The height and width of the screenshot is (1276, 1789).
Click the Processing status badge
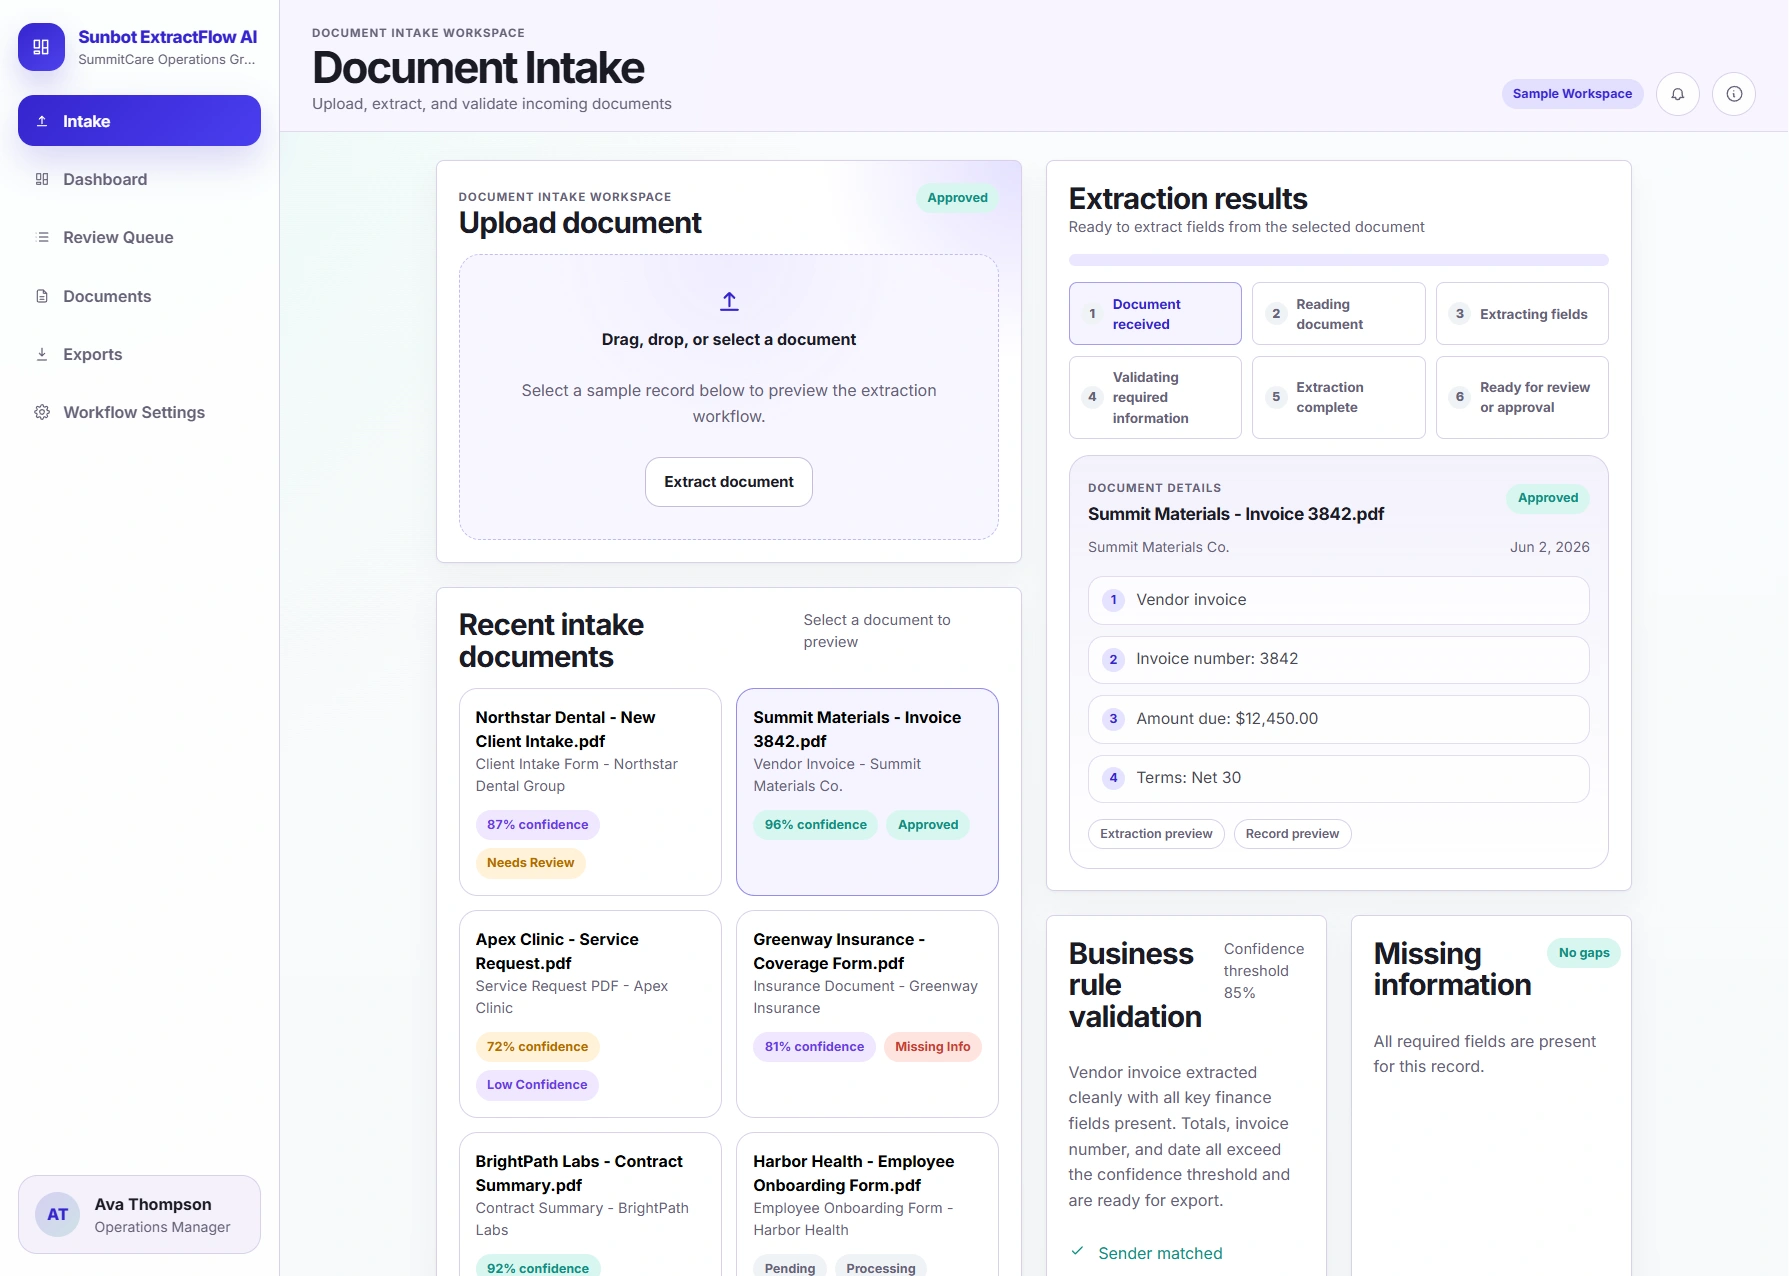point(880,1266)
